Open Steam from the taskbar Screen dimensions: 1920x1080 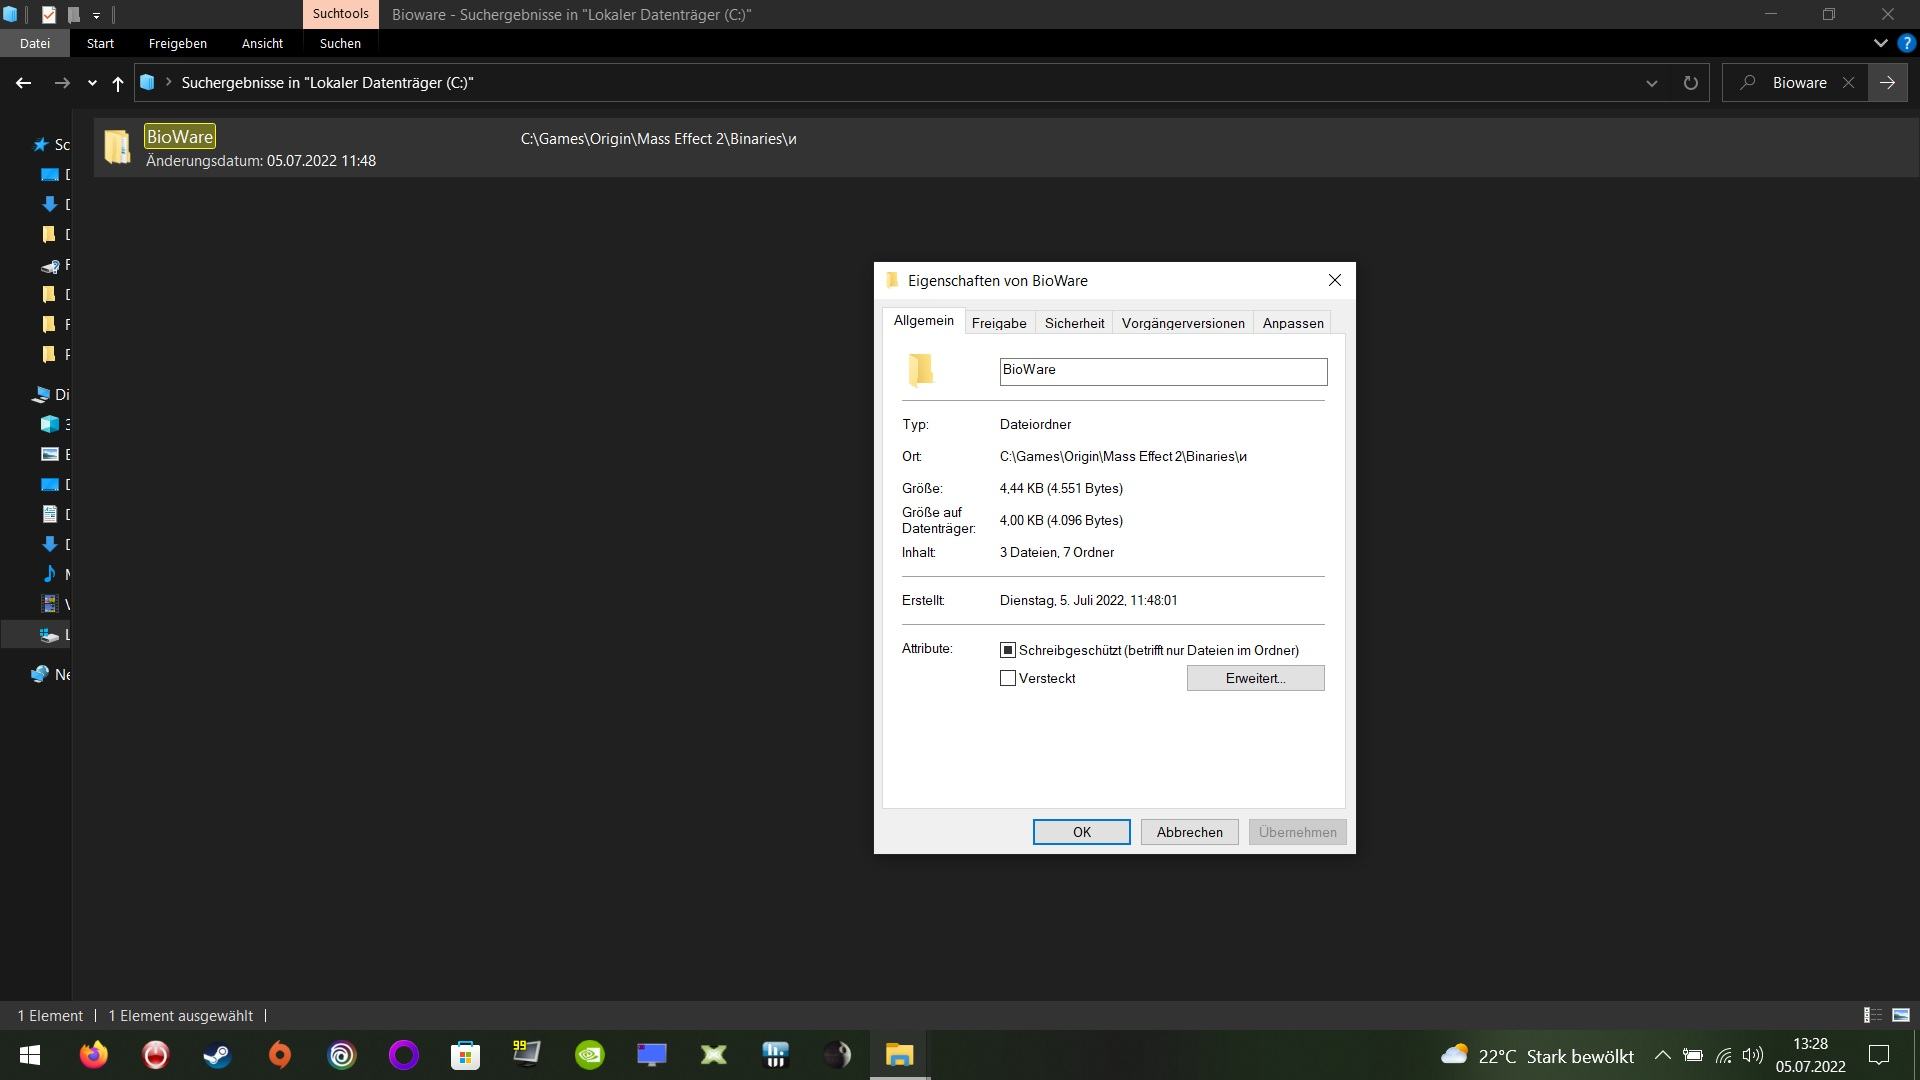218,1055
